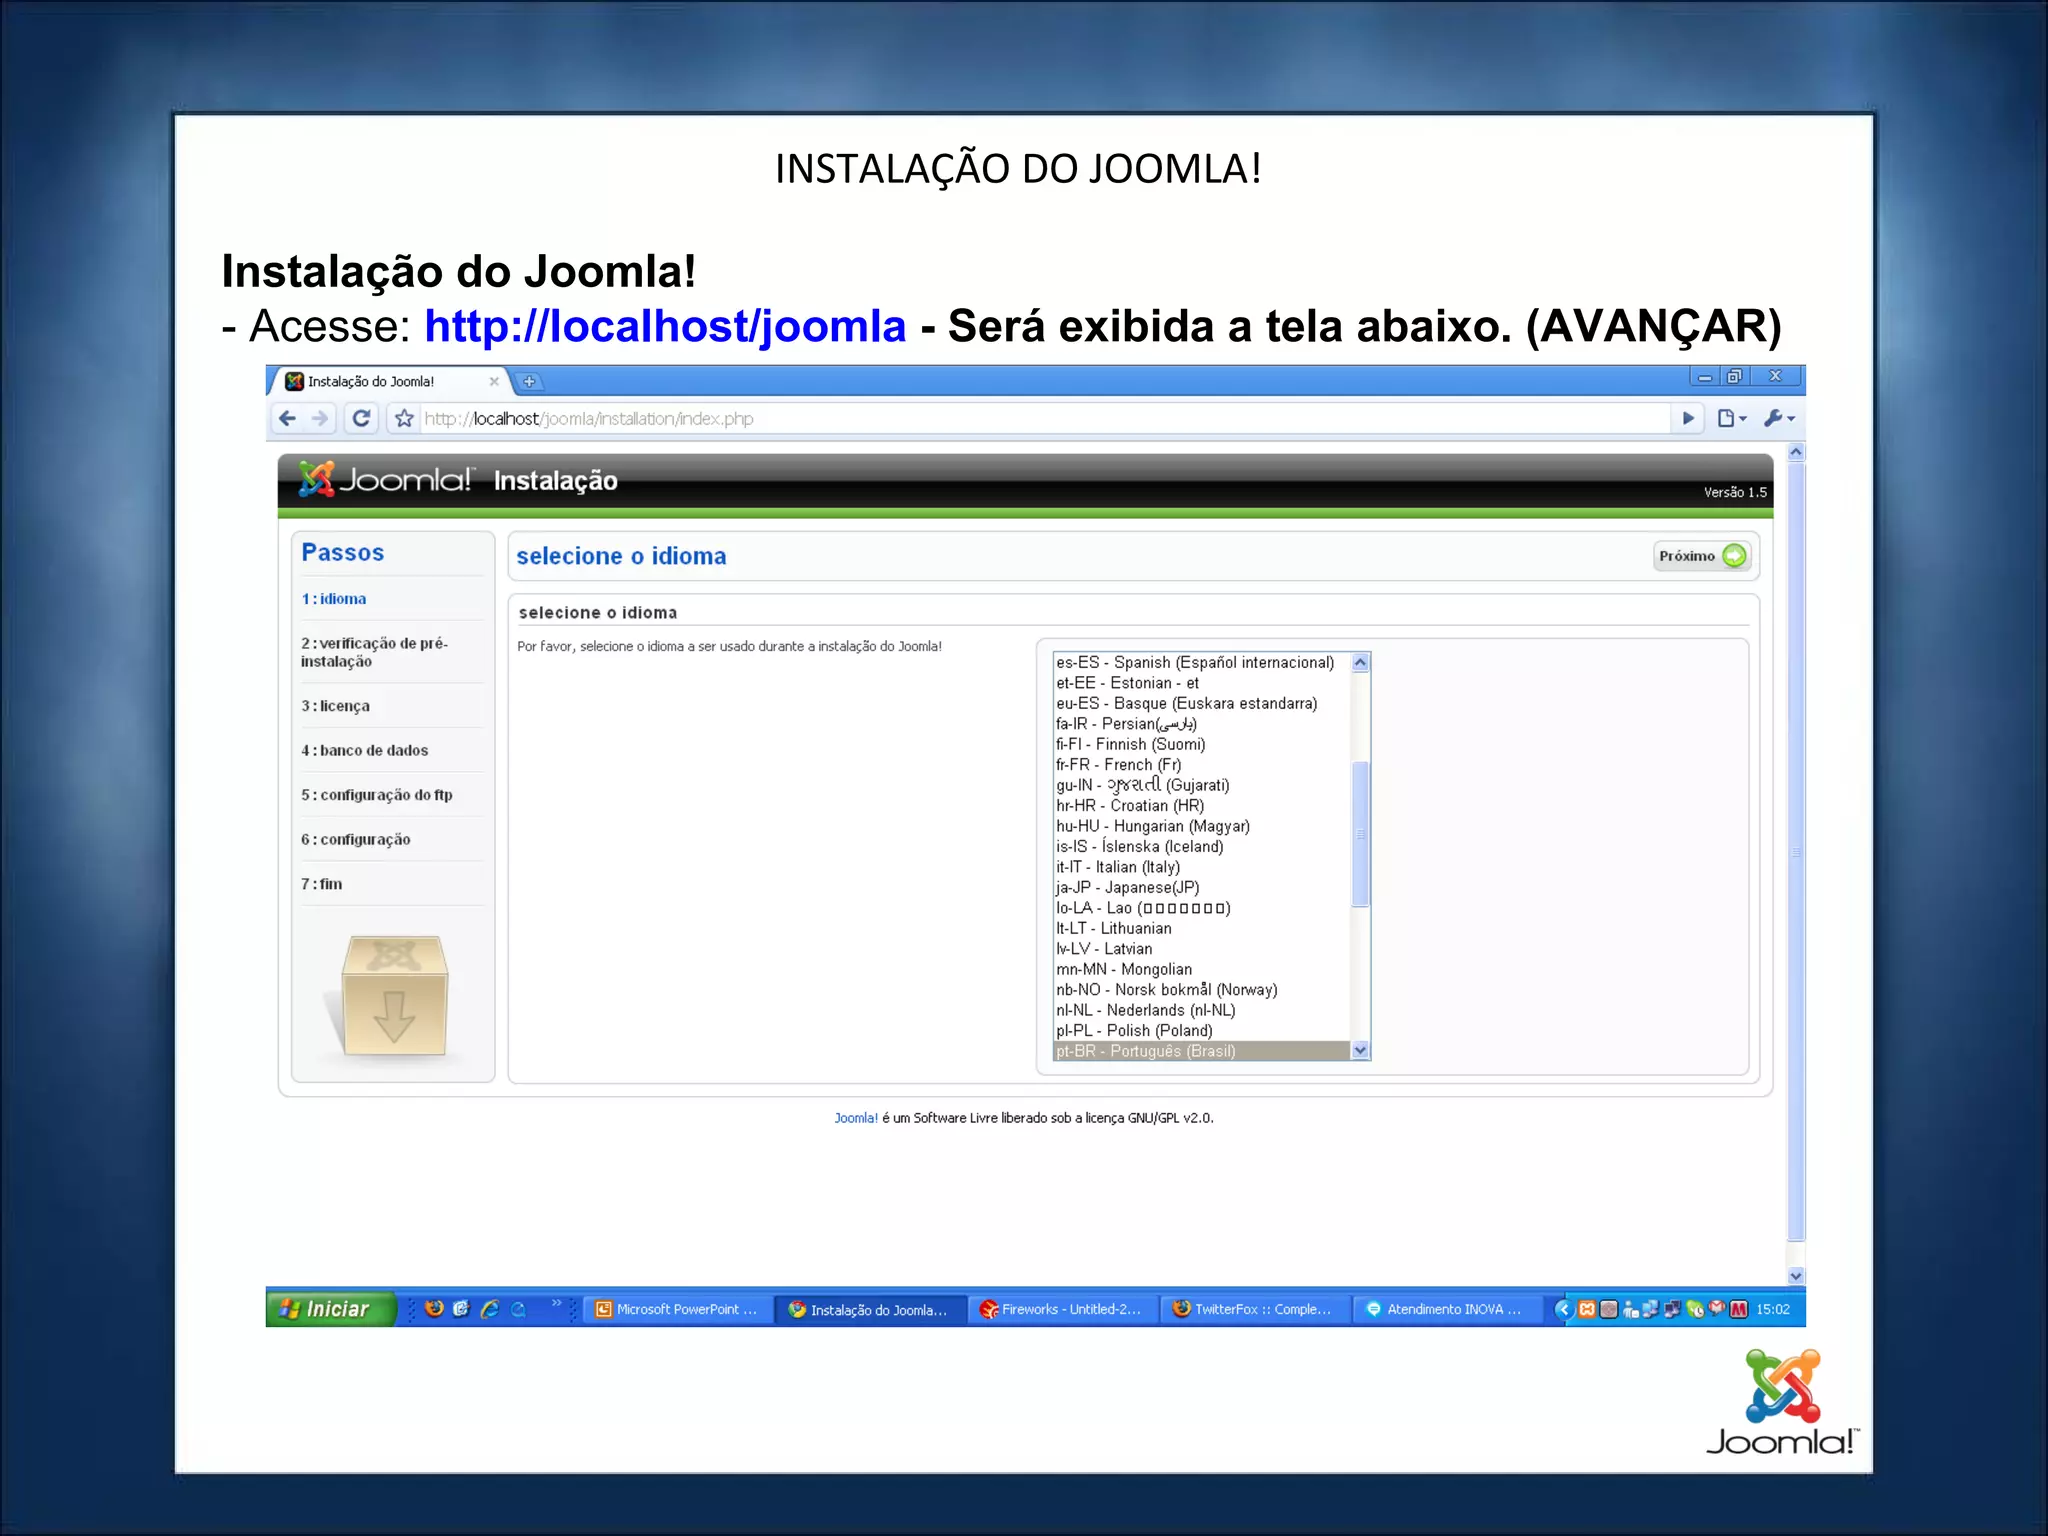
Task: Bookmark the page with the star icon
Action: point(404,419)
